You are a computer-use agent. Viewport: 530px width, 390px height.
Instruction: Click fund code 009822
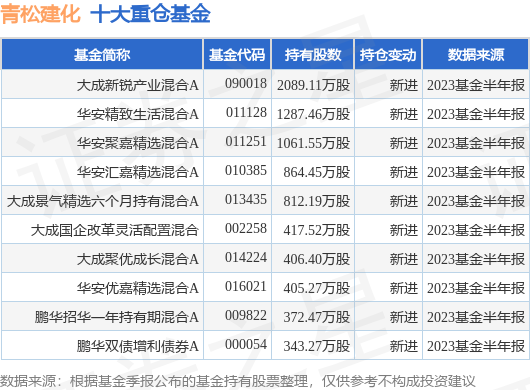point(246,316)
